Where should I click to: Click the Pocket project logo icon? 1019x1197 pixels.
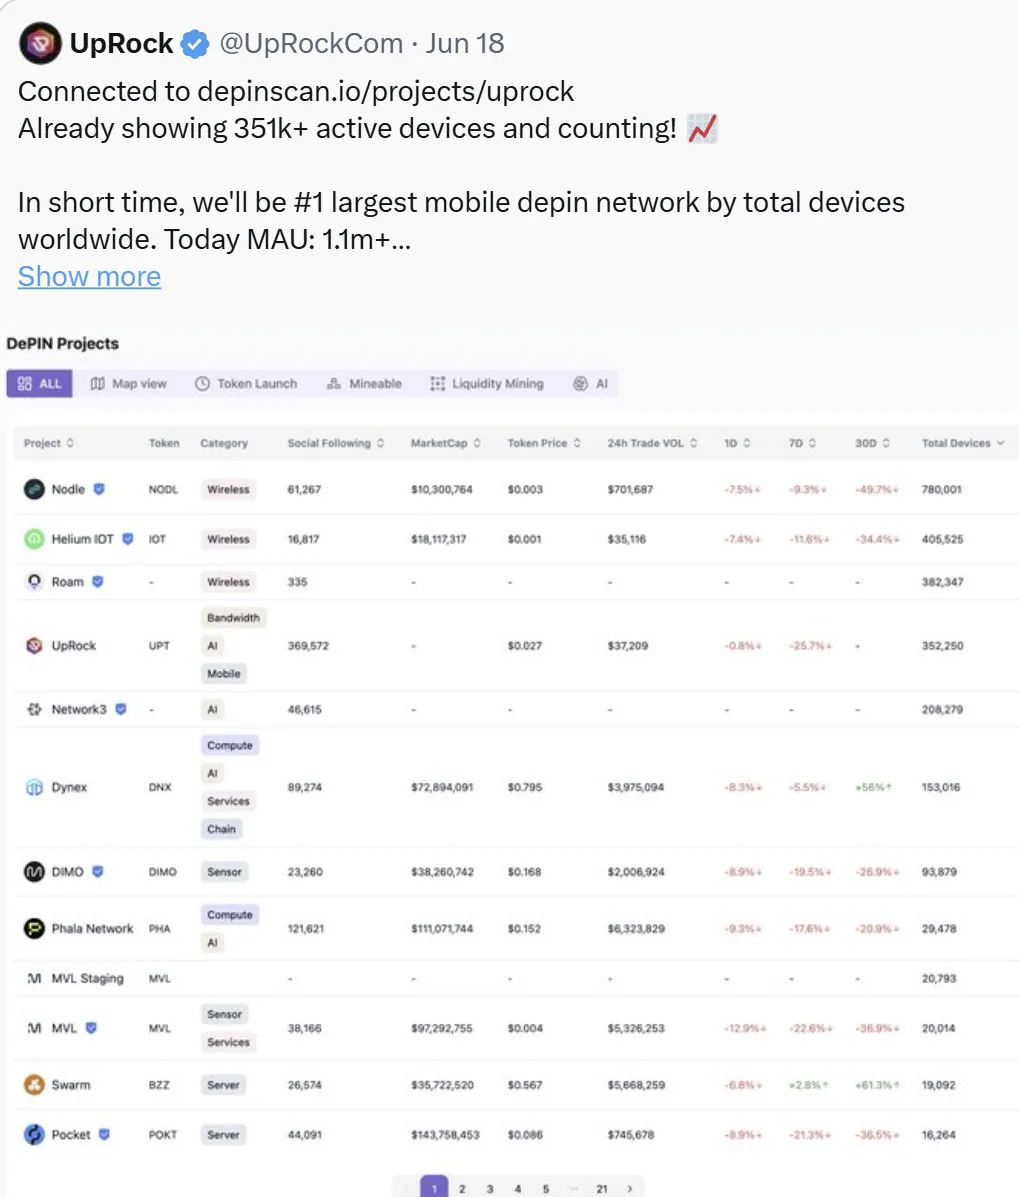click(x=34, y=1134)
